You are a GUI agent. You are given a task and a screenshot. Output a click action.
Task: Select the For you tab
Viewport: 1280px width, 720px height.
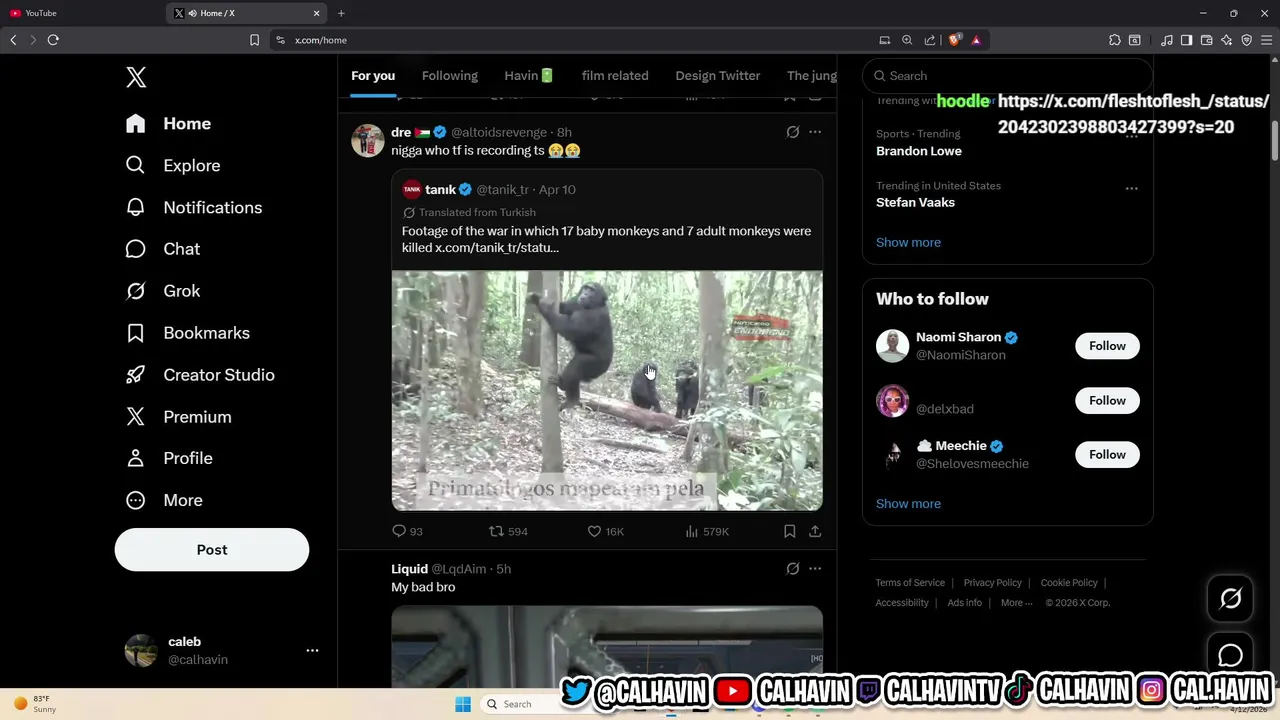point(373,76)
